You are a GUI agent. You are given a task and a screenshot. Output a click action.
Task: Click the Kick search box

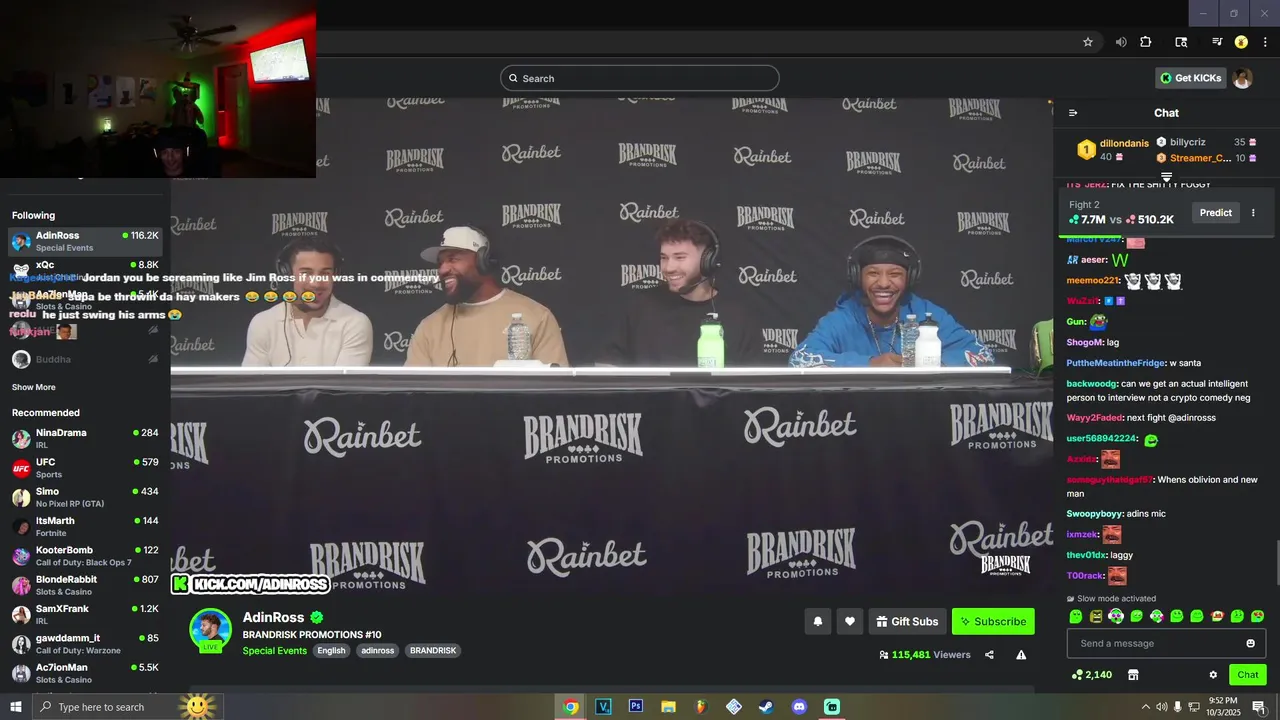(x=640, y=78)
